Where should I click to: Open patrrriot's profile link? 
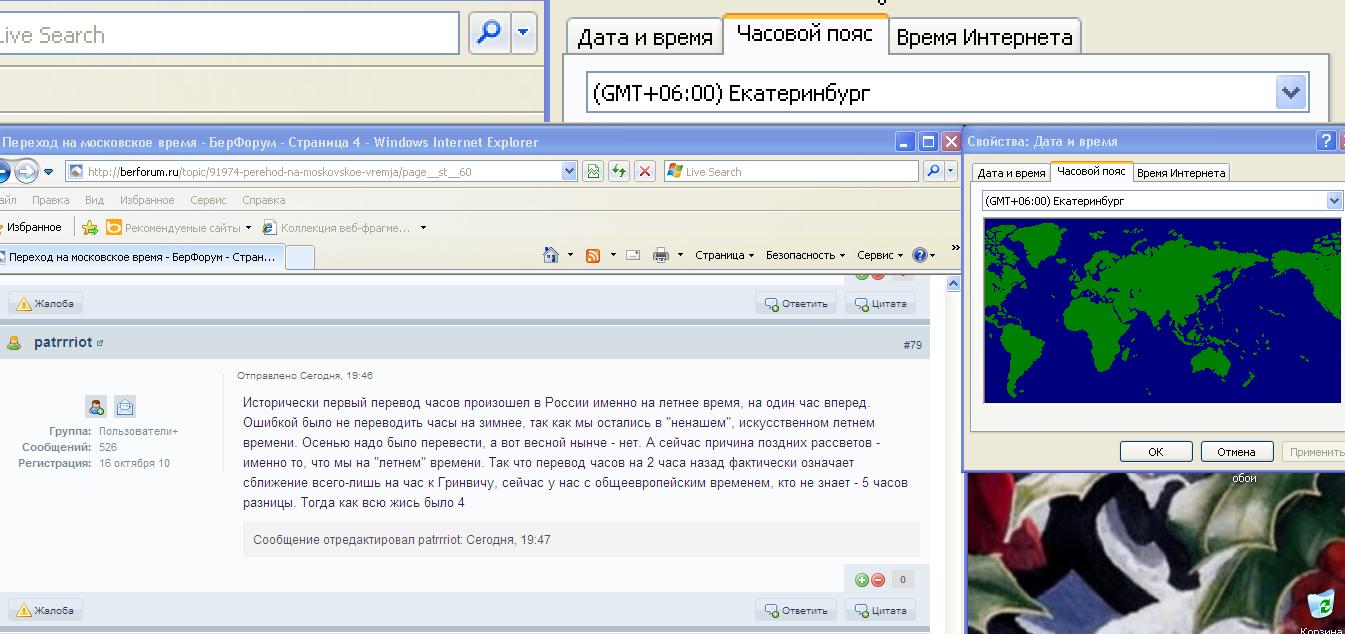(63, 342)
